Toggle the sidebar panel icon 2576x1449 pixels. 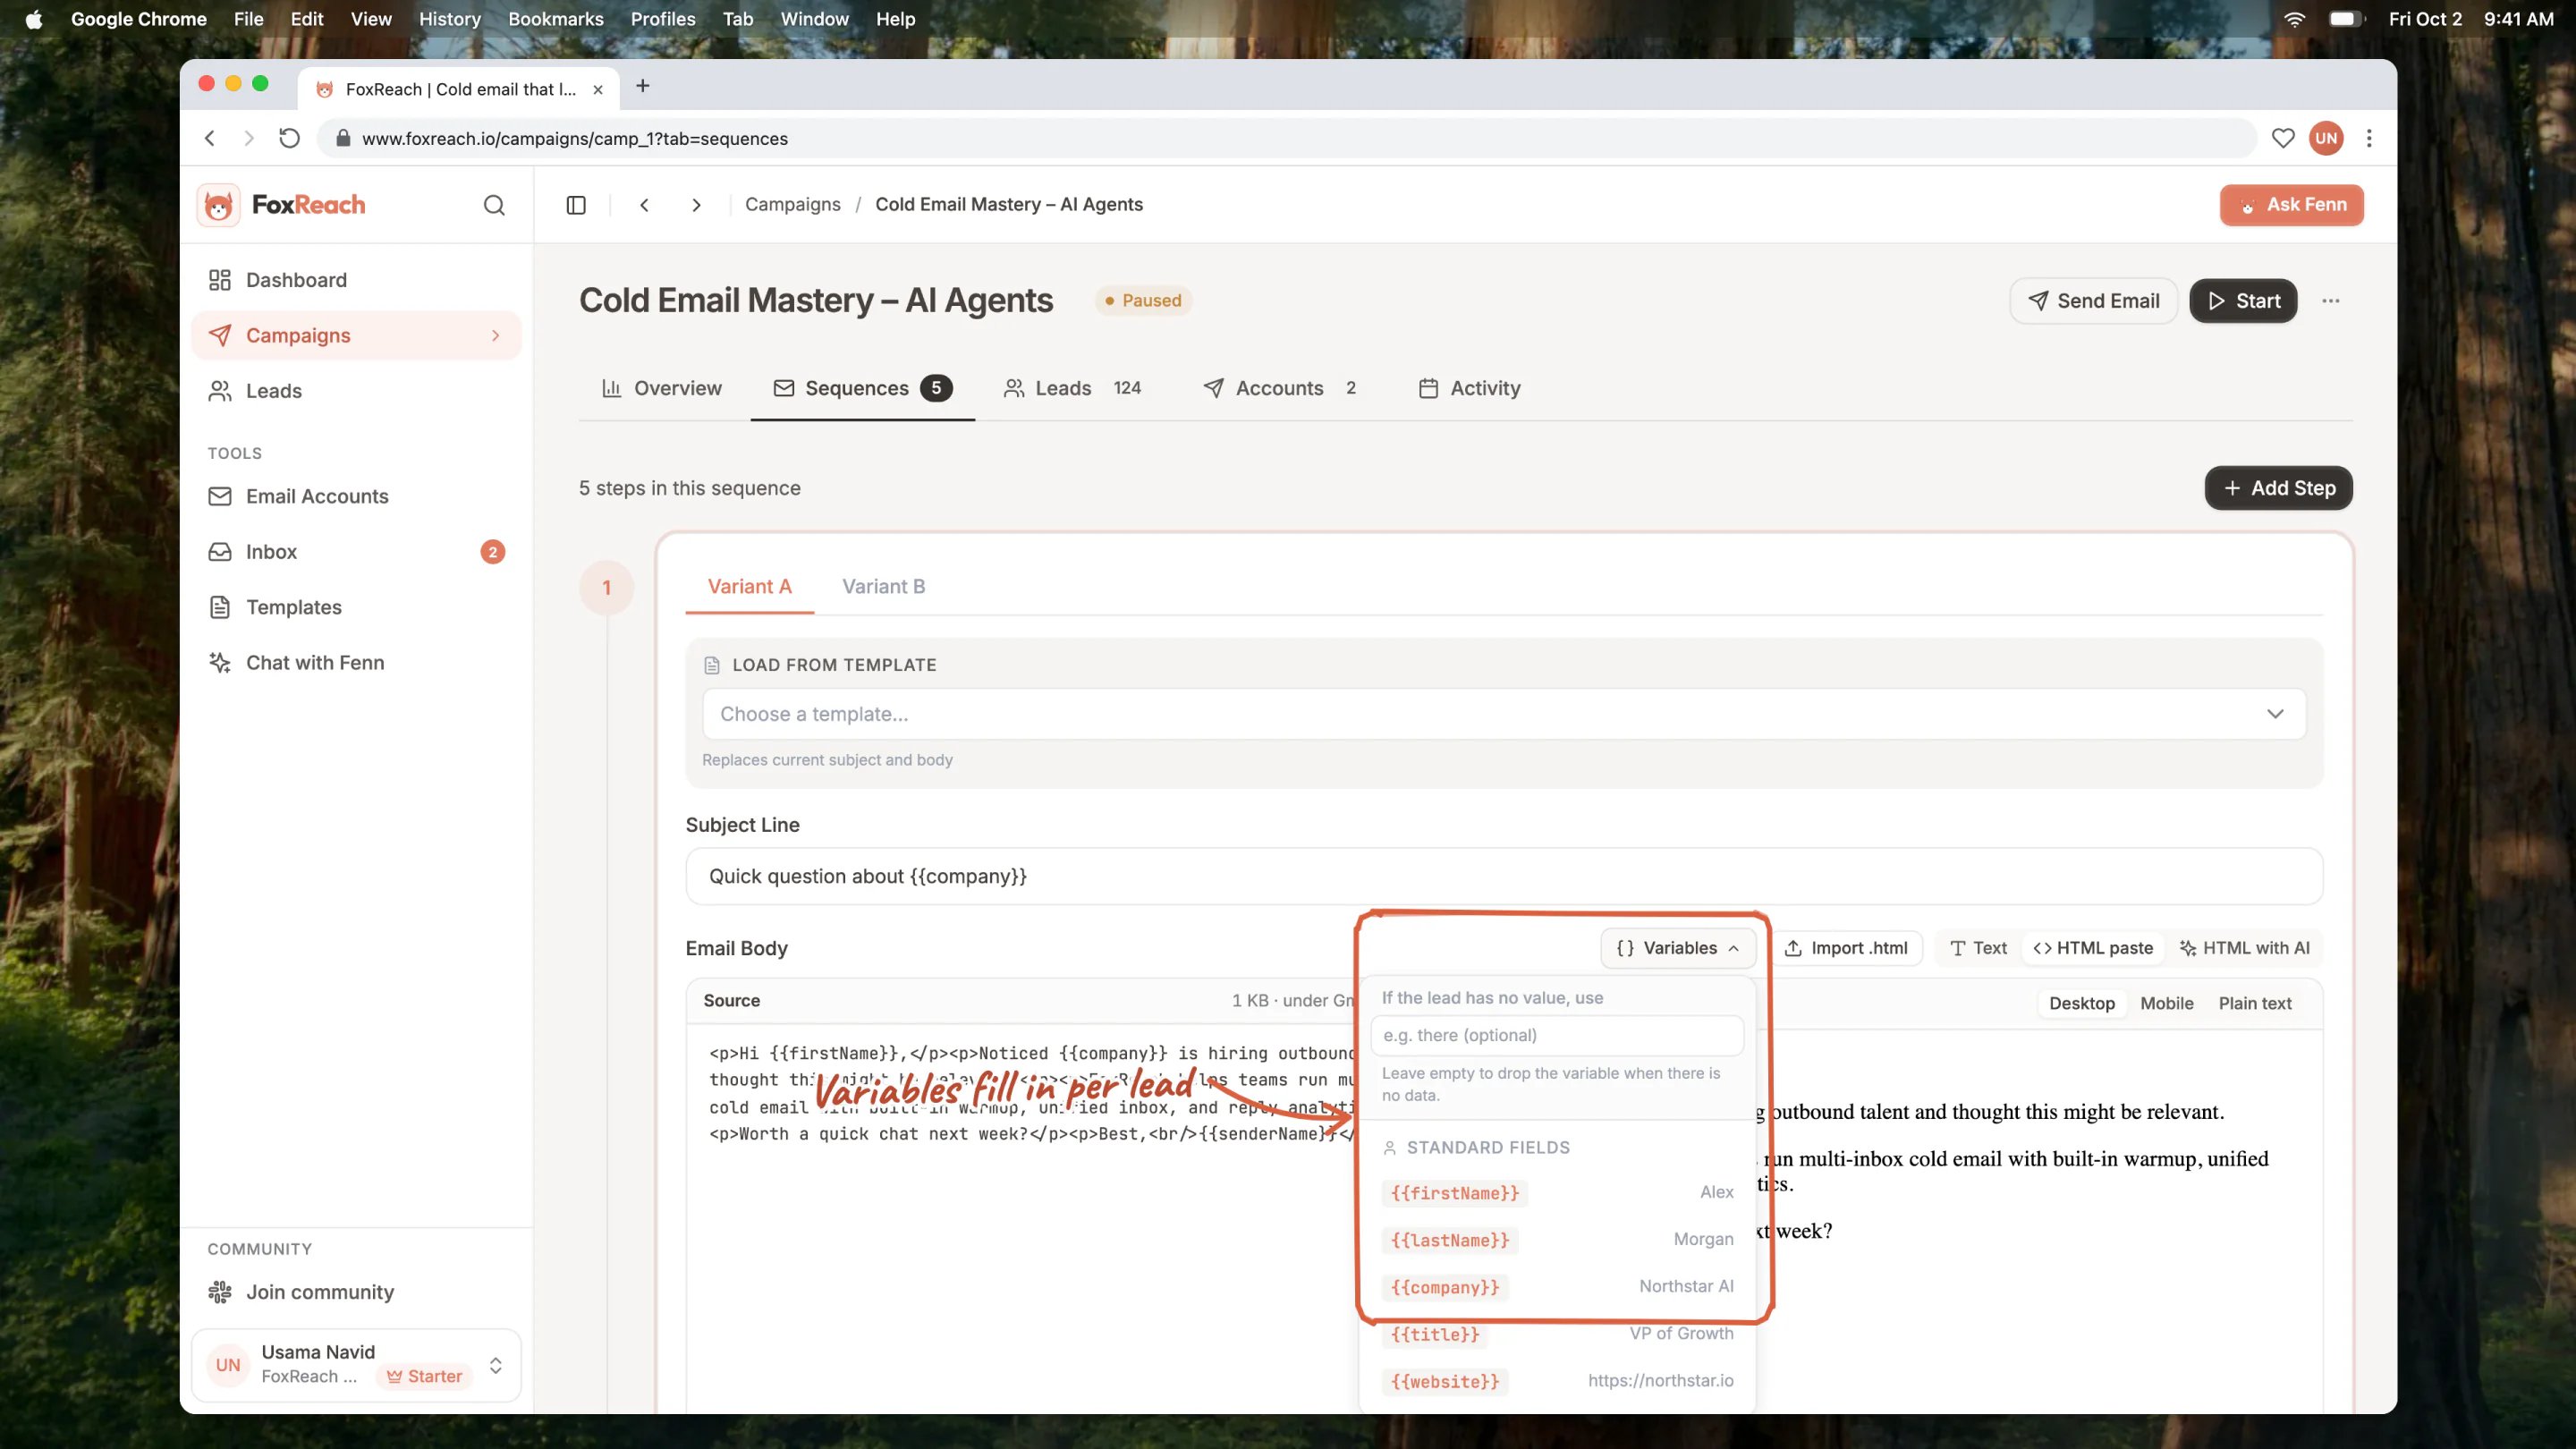(576, 205)
